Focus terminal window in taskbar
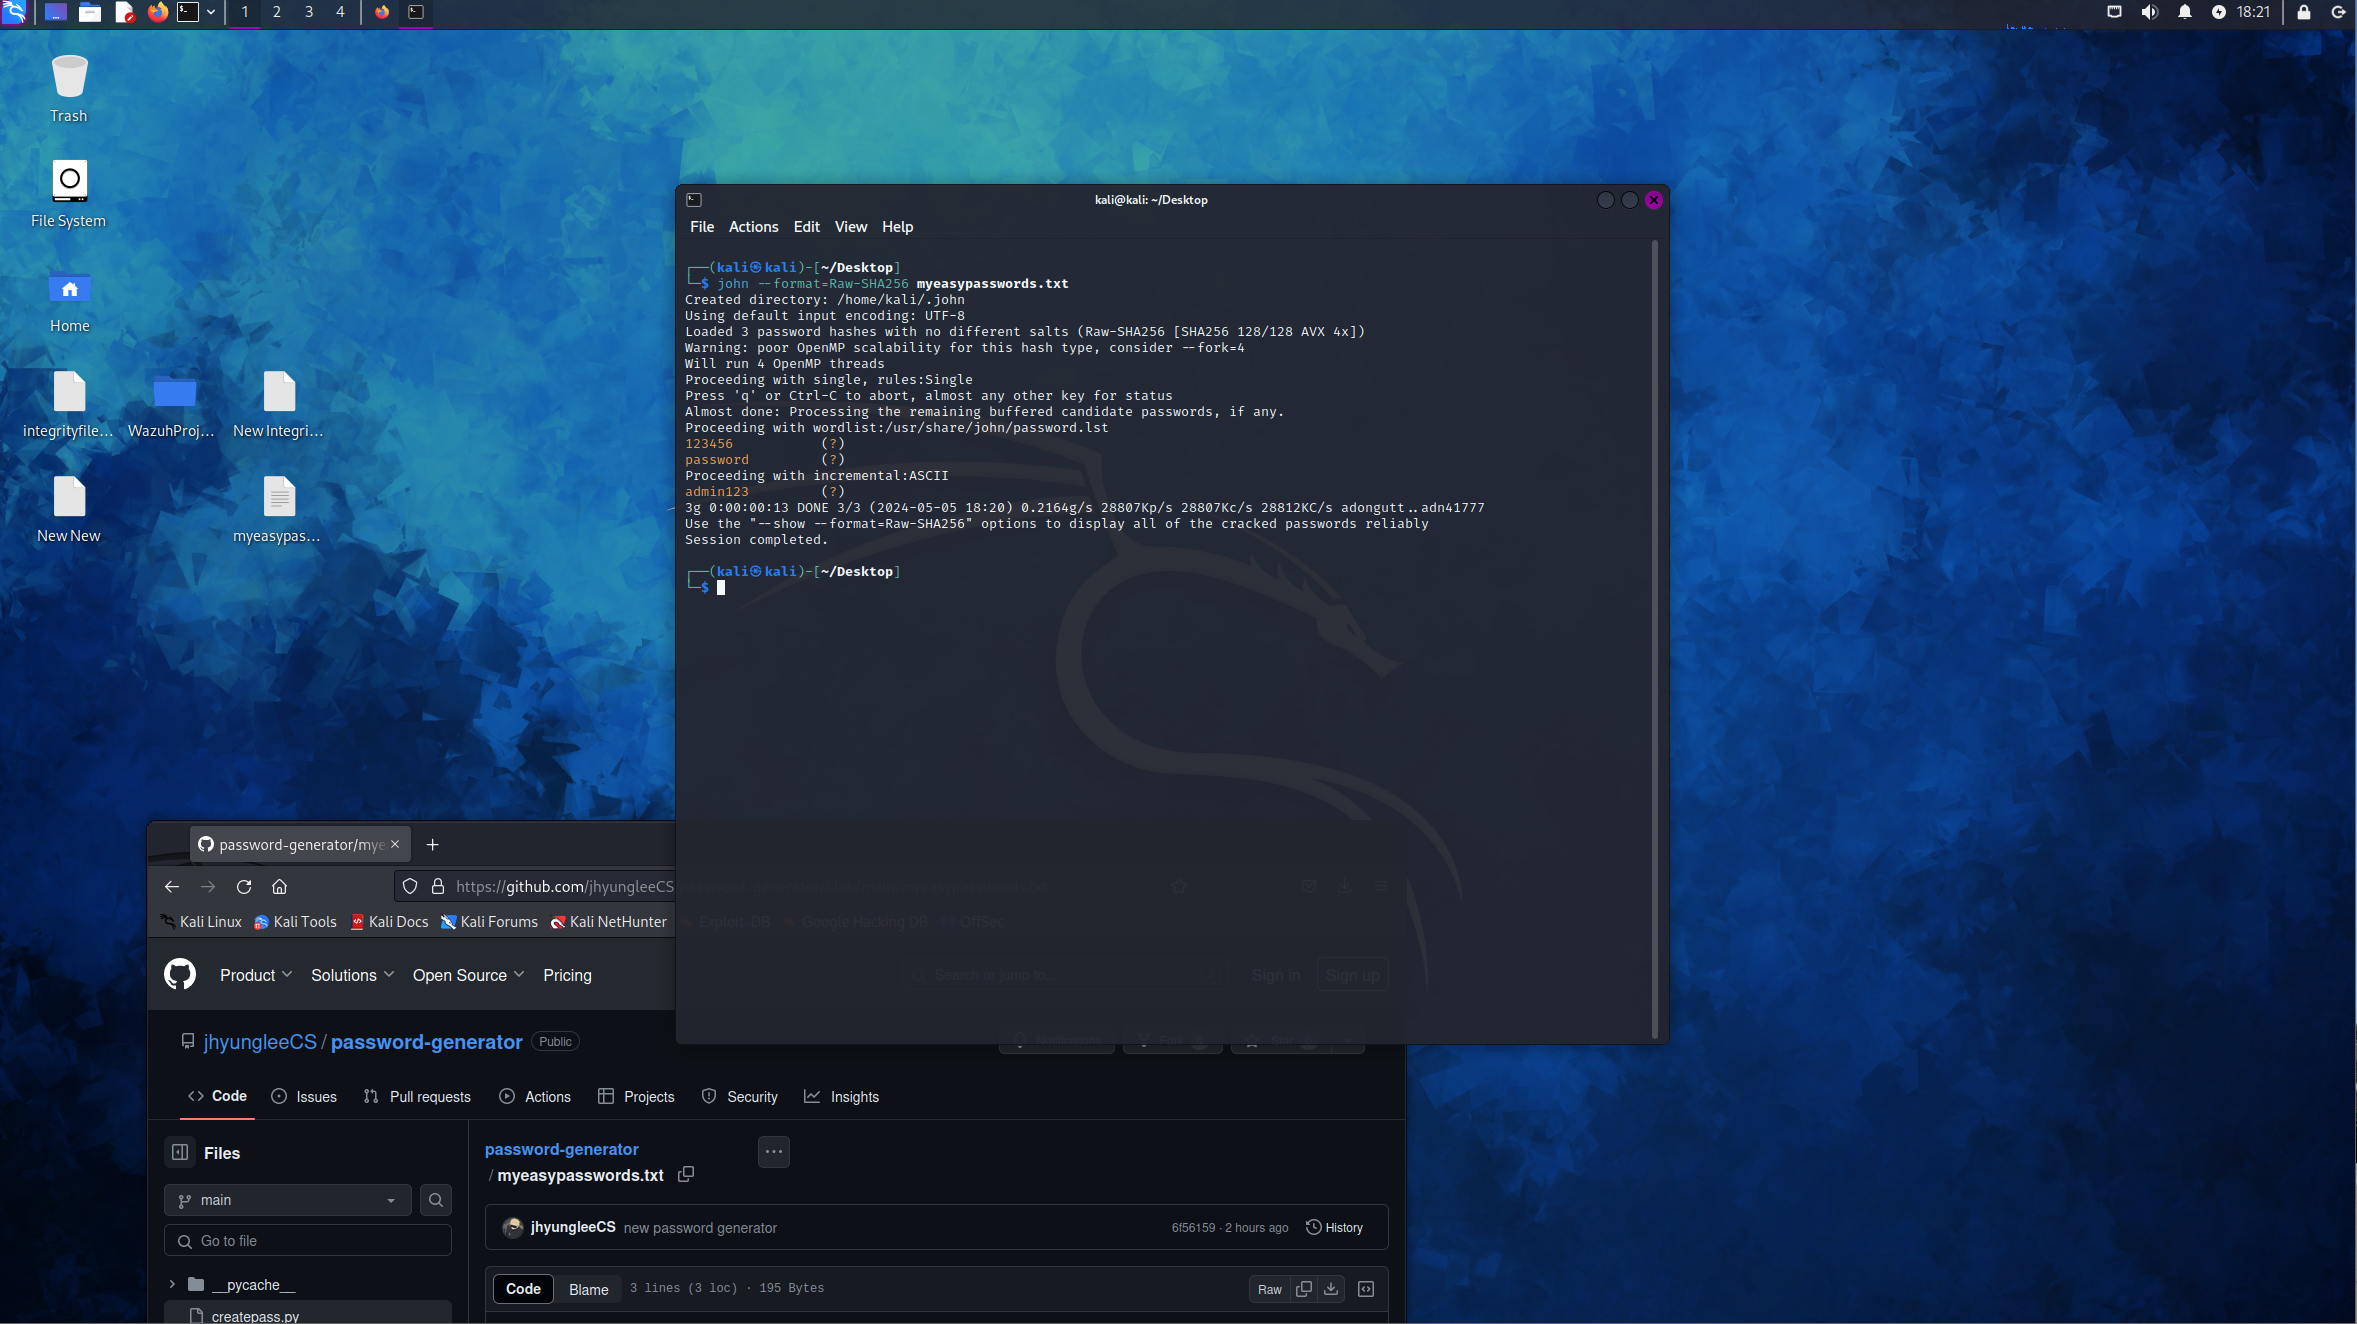The image size is (2357, 1324). coord(416,12)
